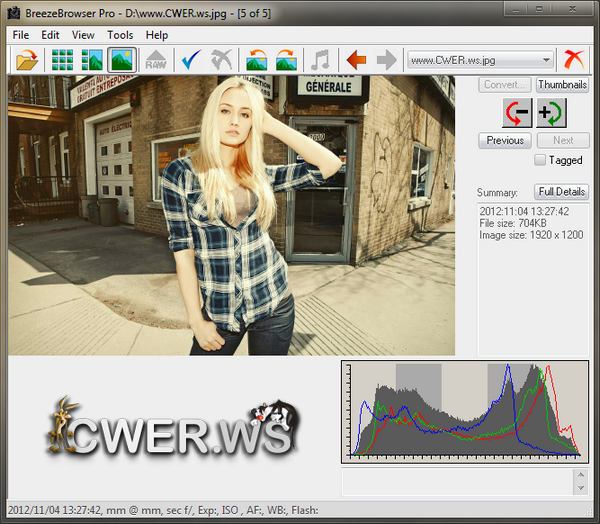The height and width of the screenshot is (524, 600).
Task: Select the thumbnails-with-preview view icon
Action: click(x=92, y=60)
